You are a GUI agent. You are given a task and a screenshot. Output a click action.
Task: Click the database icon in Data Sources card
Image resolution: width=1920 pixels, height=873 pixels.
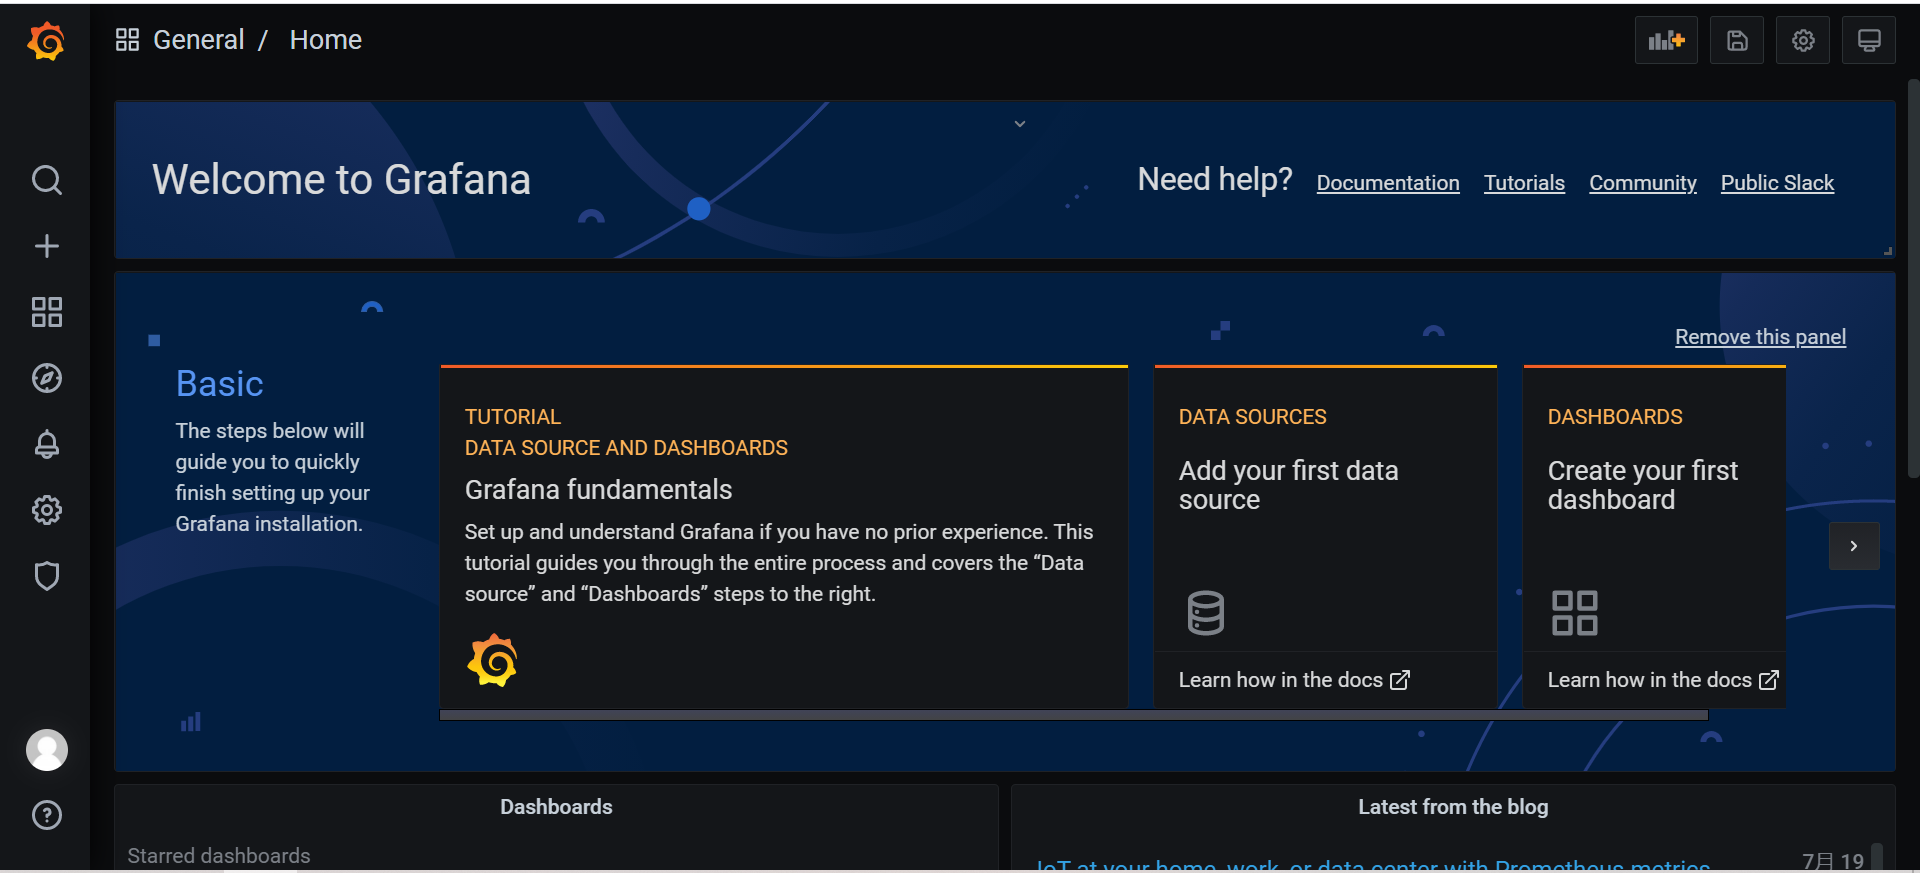pyautogui.click(x=1205, y=613)
